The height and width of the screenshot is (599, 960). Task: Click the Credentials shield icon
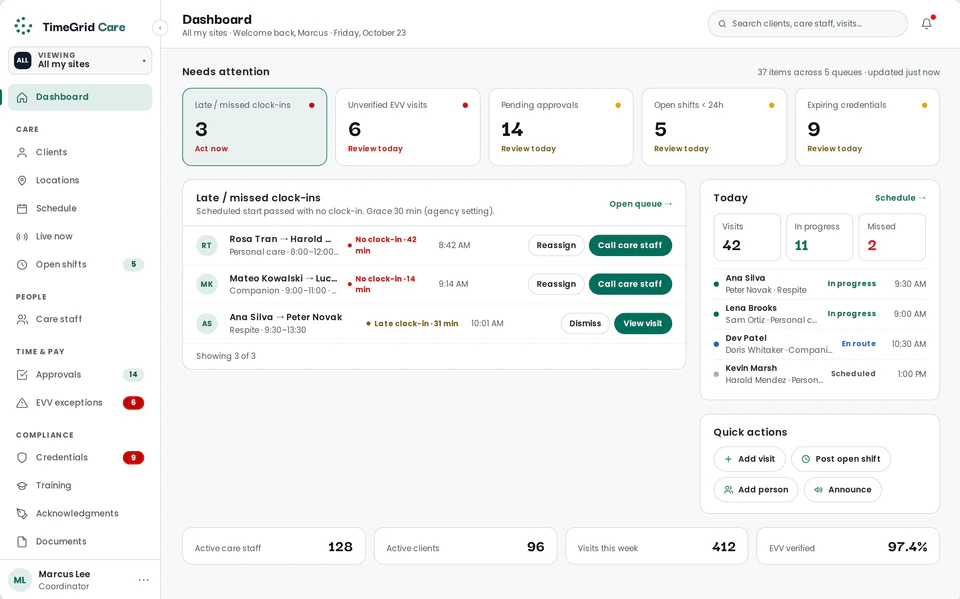click(x=22, y=458)
